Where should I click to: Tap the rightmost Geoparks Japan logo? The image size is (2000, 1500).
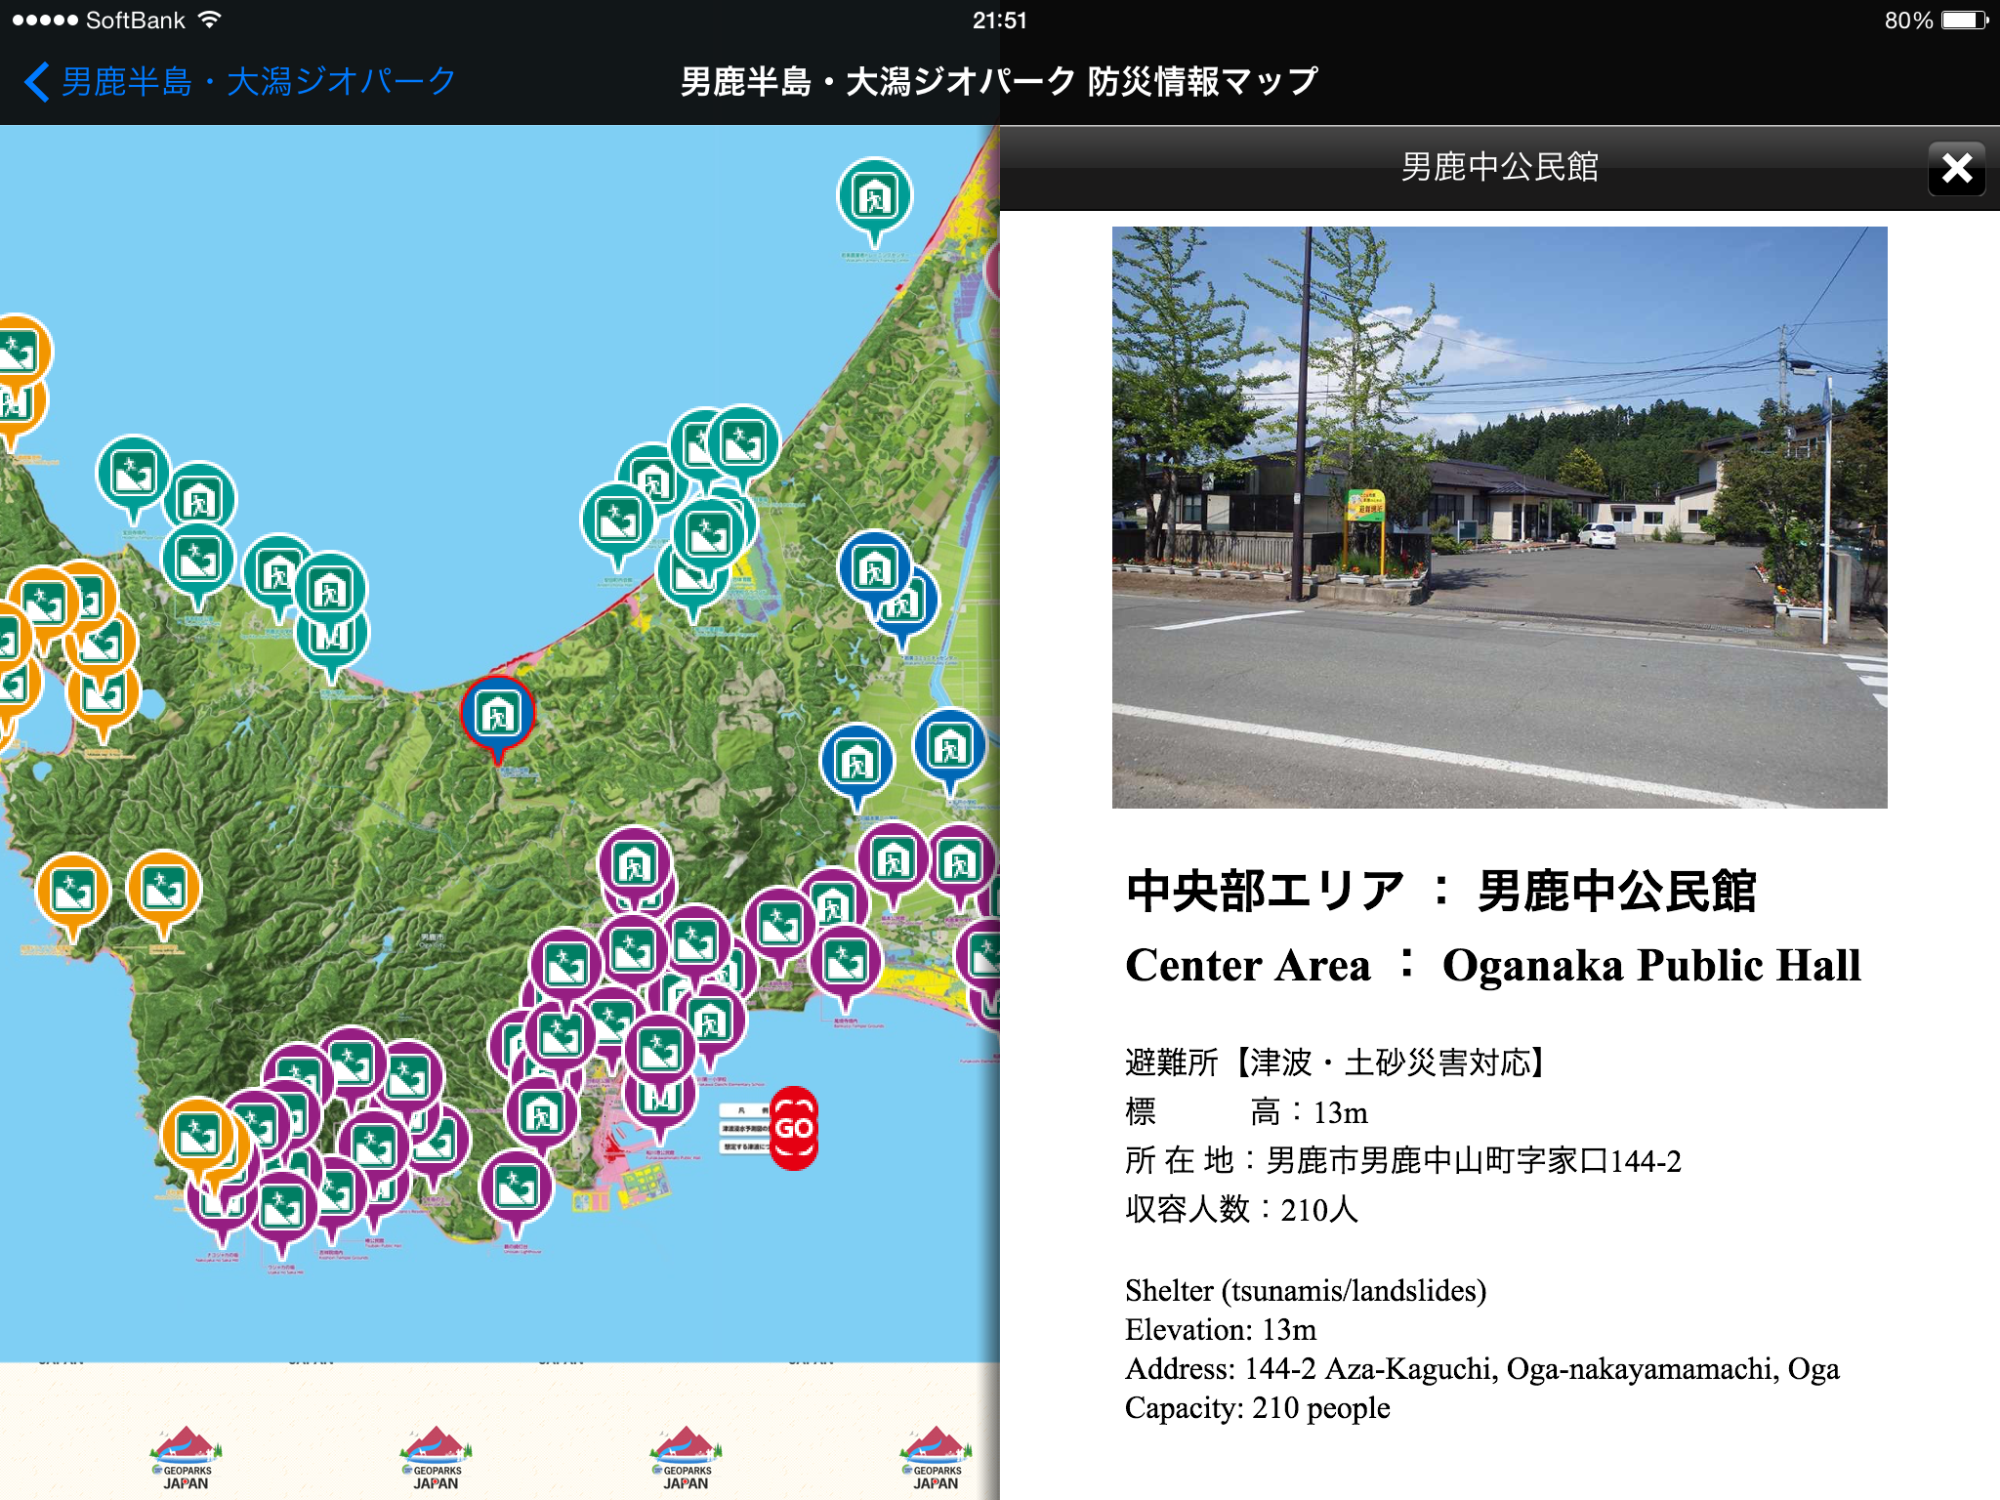936,1457
